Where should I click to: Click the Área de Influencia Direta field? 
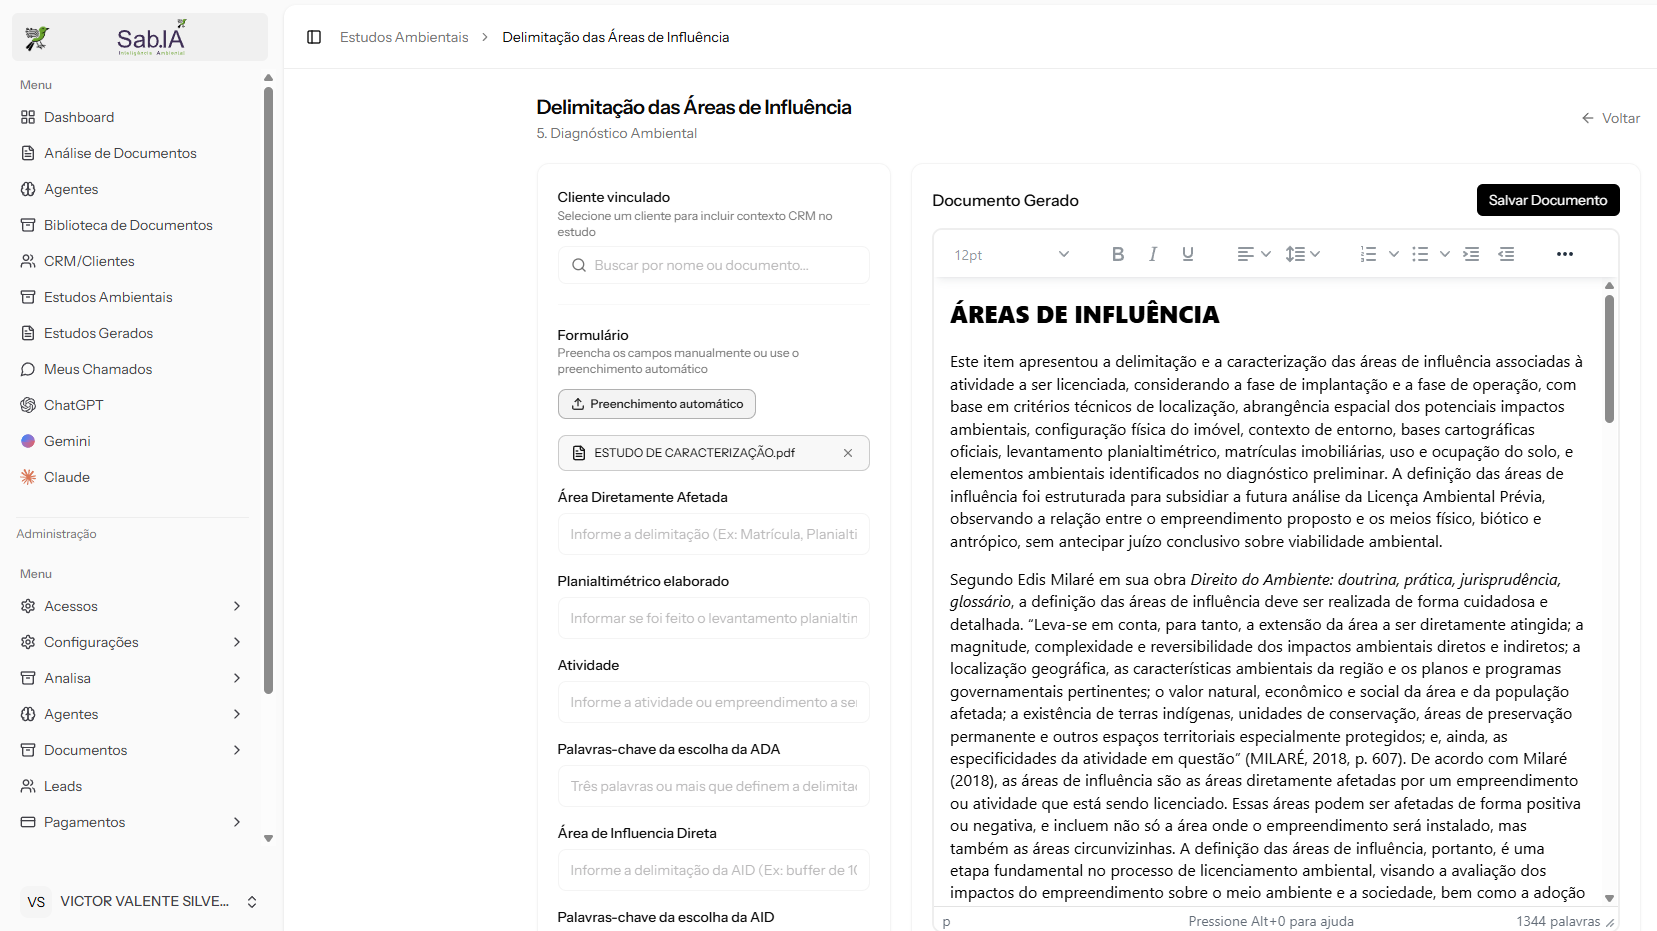tap(713, 870)
